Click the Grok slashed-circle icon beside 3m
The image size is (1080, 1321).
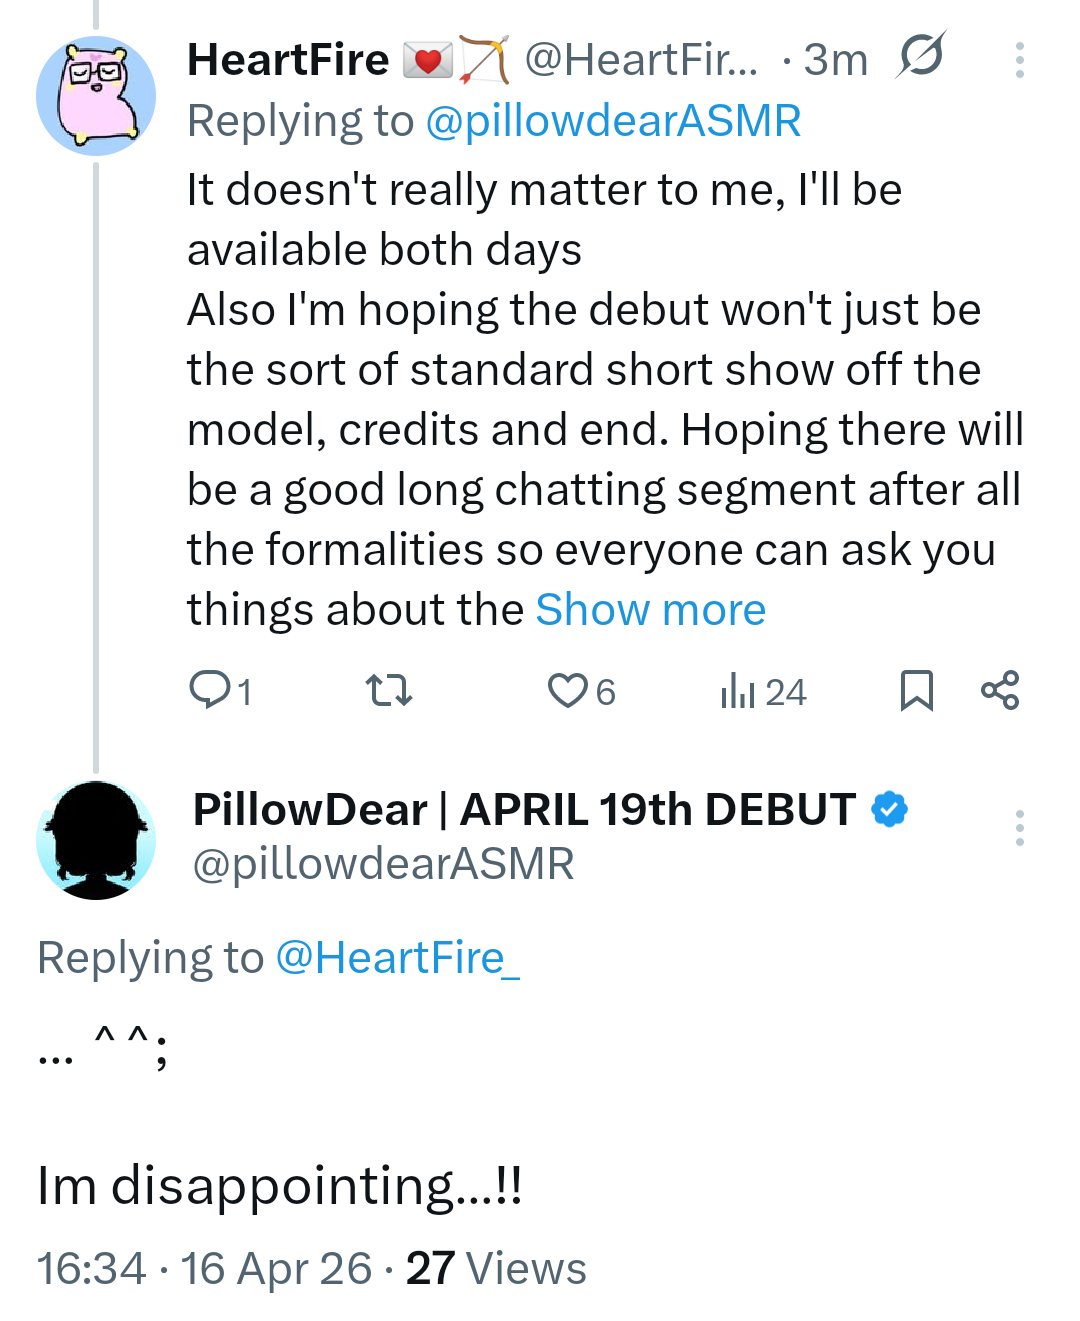(920, 56)
